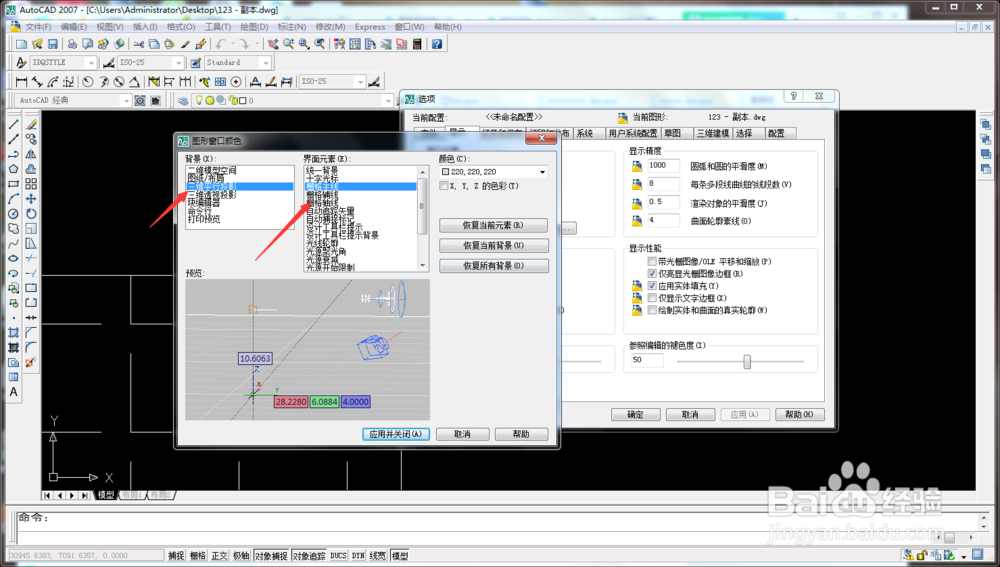Image resolution: width=1000 pixels, height=567 pixels.
Task: Select the Move modify tool
Action: coord(31,198)
